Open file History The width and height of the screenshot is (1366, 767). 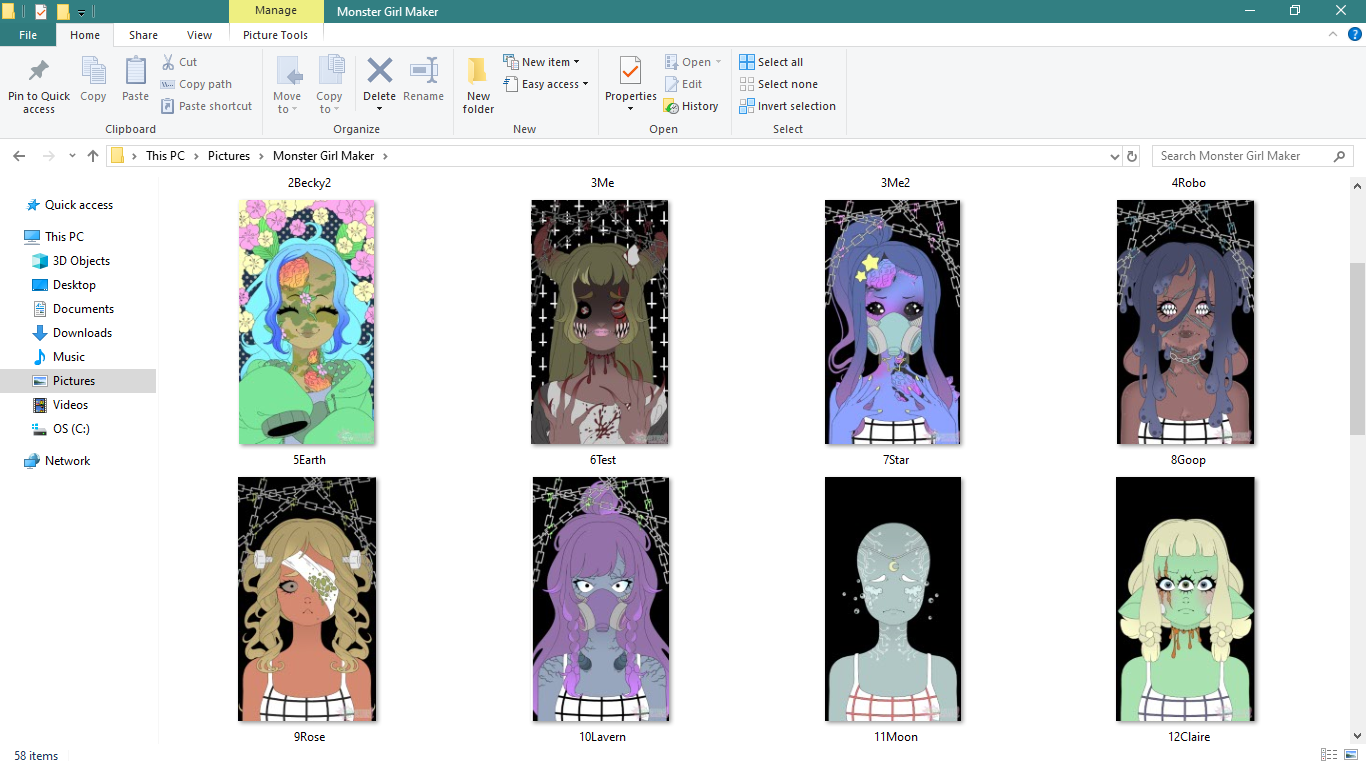691,106
